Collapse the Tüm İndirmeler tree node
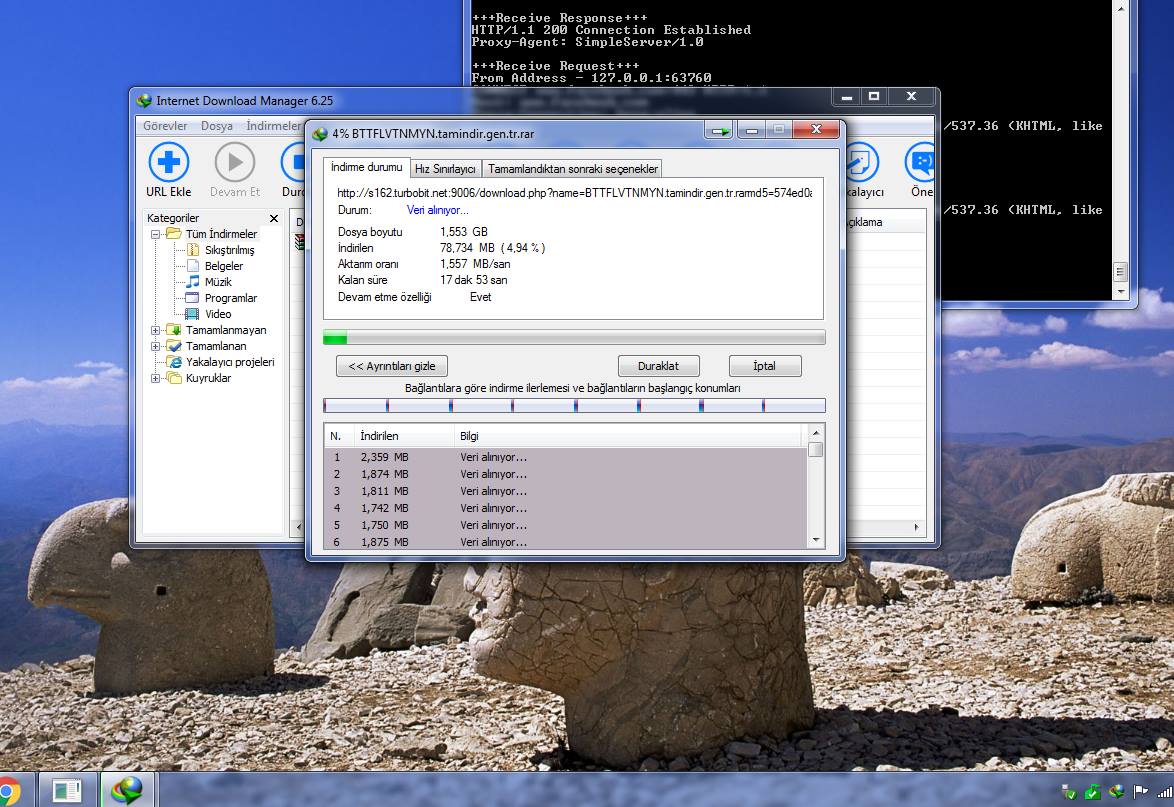Image resolution: width=1174 pixels, height=807 pixels. tap(156, 234)
